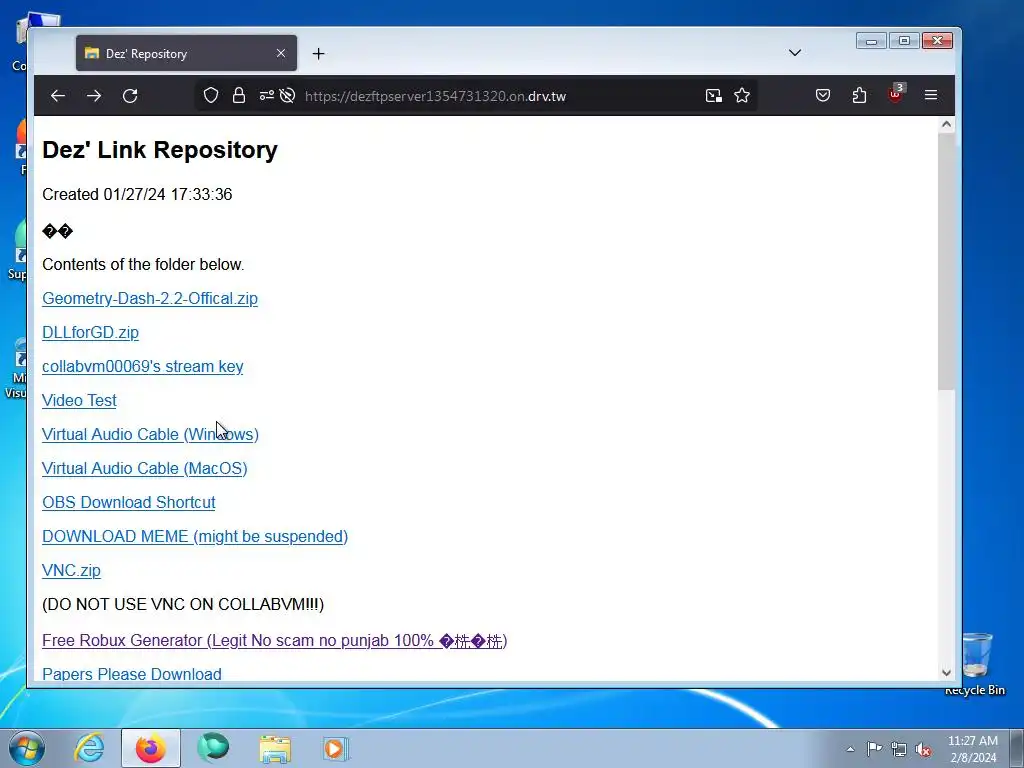The width and height of the screenshot is (1024, 768).
Task: Click the padlock site security icon
Action: click(x=239, y=95)
